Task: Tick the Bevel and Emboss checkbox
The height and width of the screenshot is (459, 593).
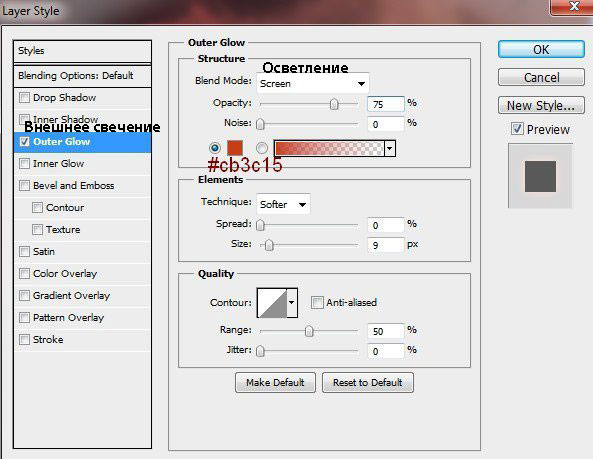Action: 24,185
